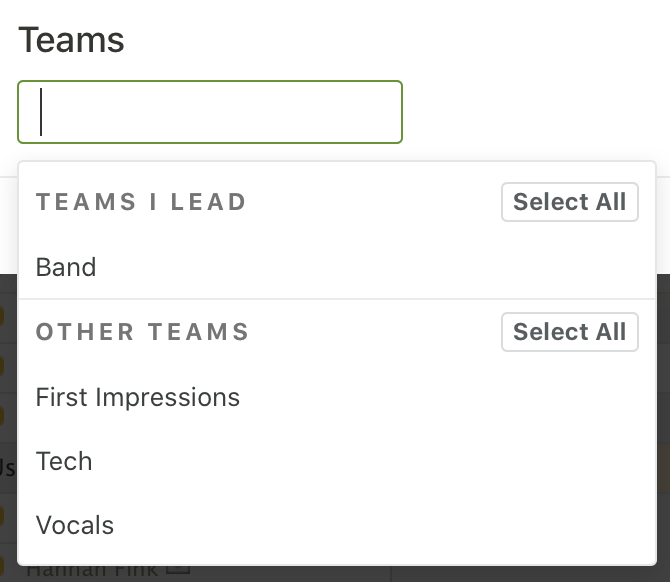The width and height of the screenshot is (670, 582).
Task: Select the Tech team option
Action: [x=64, y=461]
